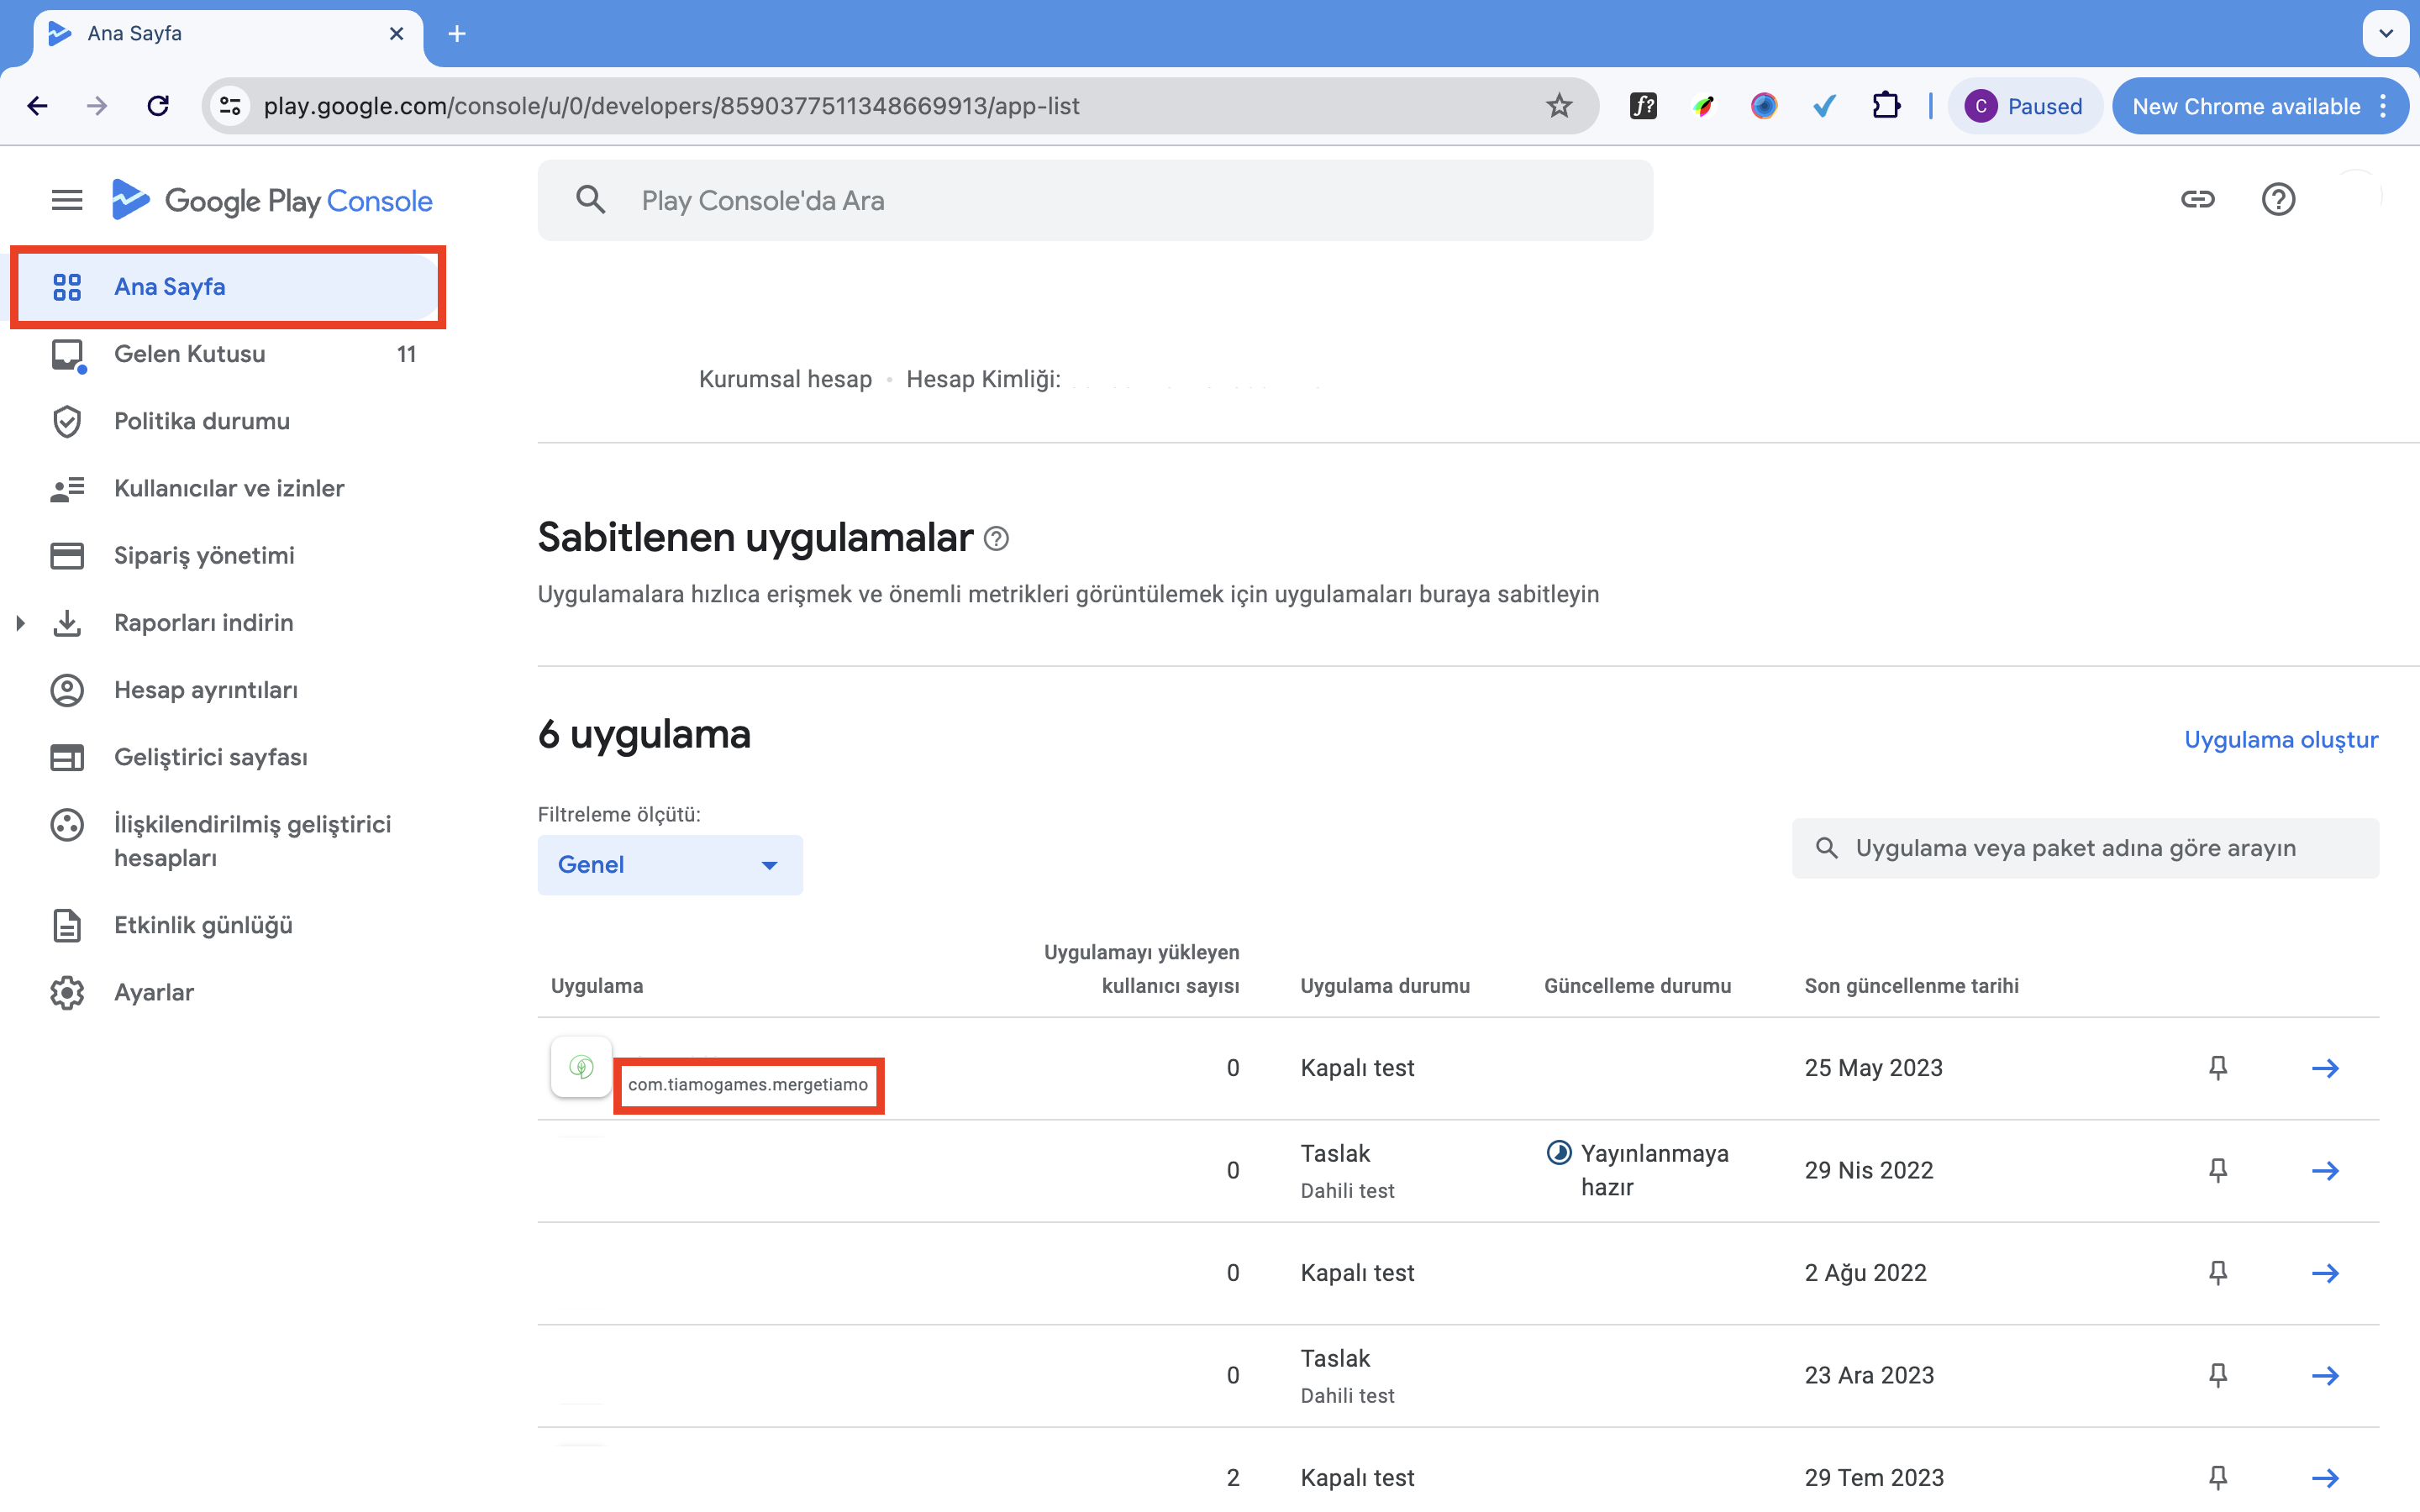Open a new browser tab
The width and height of the screenshot is (2420, 1512).
[457, 34]
